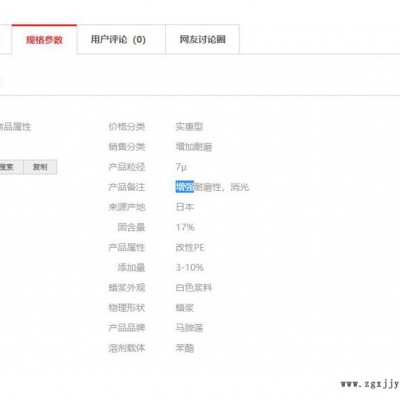Click the 增加耐磨 sales category value
Viewport: 400px width, 400px height.
point(194,147)
